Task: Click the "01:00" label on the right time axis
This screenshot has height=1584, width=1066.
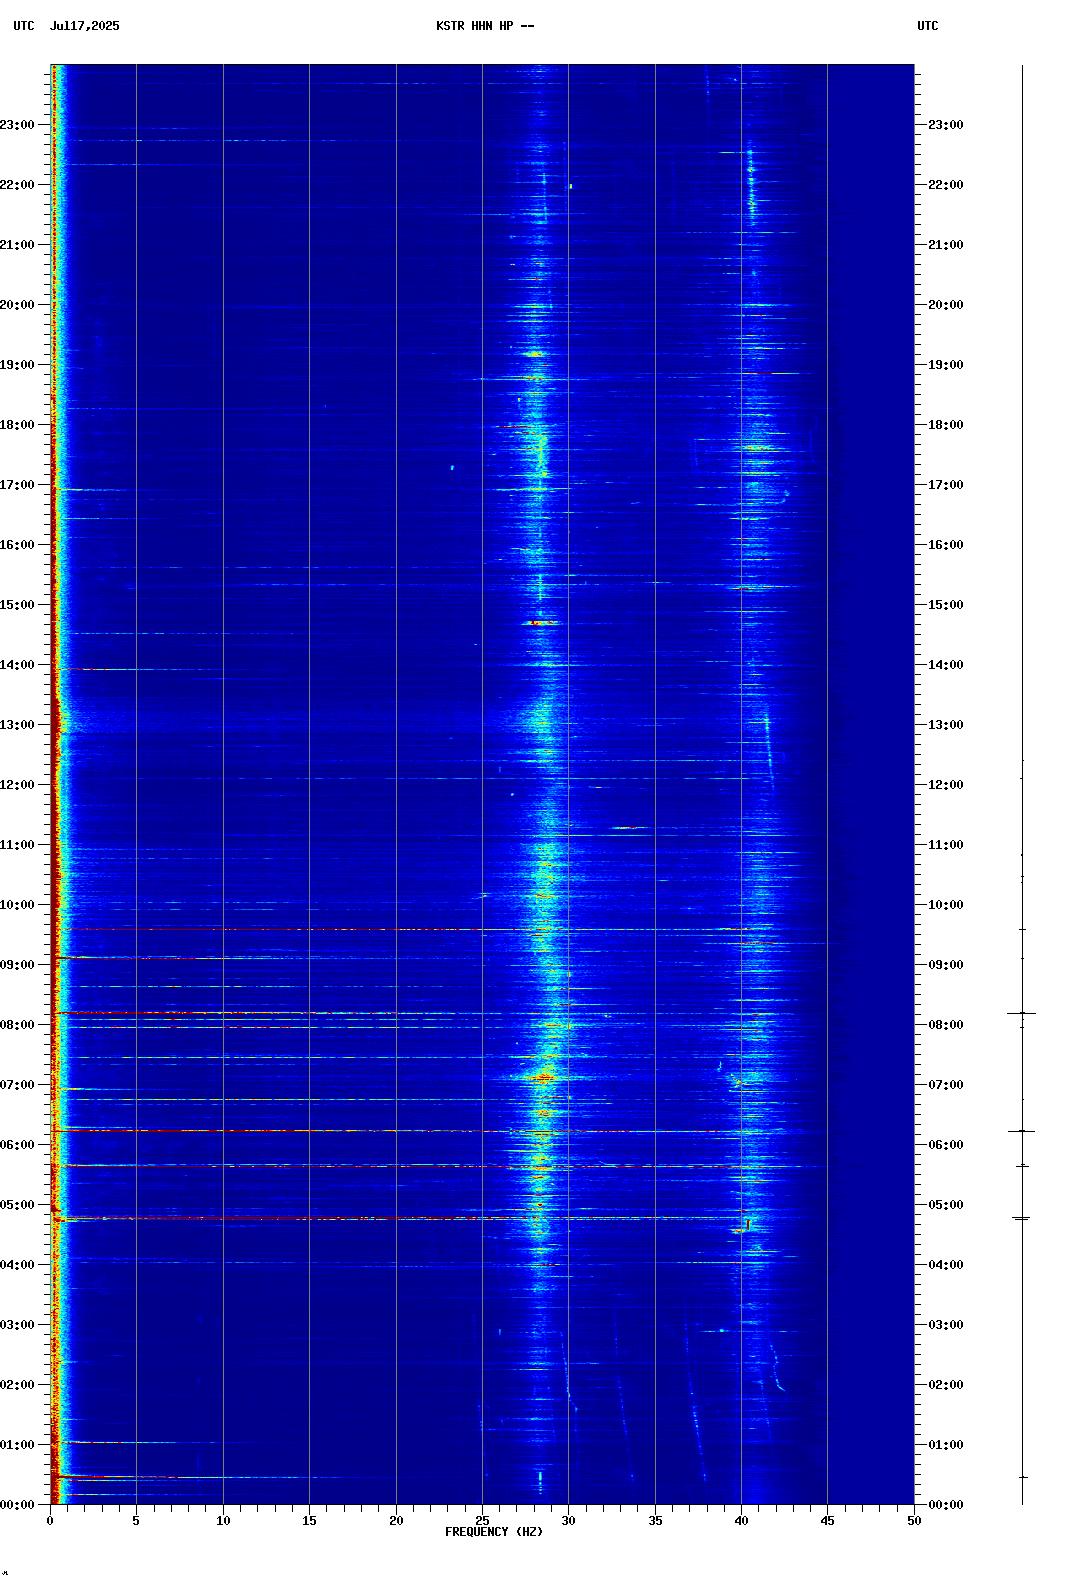Action: [946, 1445]
